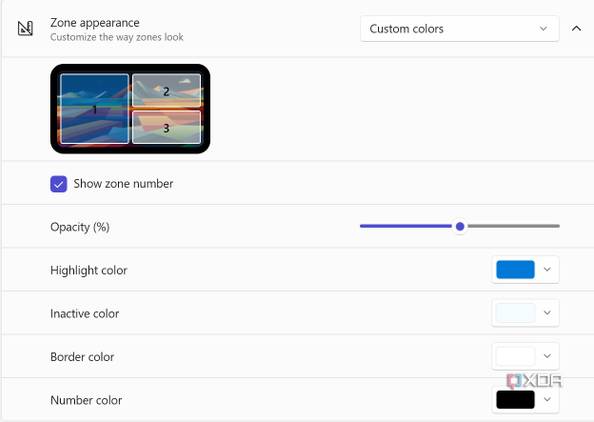The width and height of the screenshot is (594, 422).
Task: Click the blue Highlight color swatch
Action: 515,270
